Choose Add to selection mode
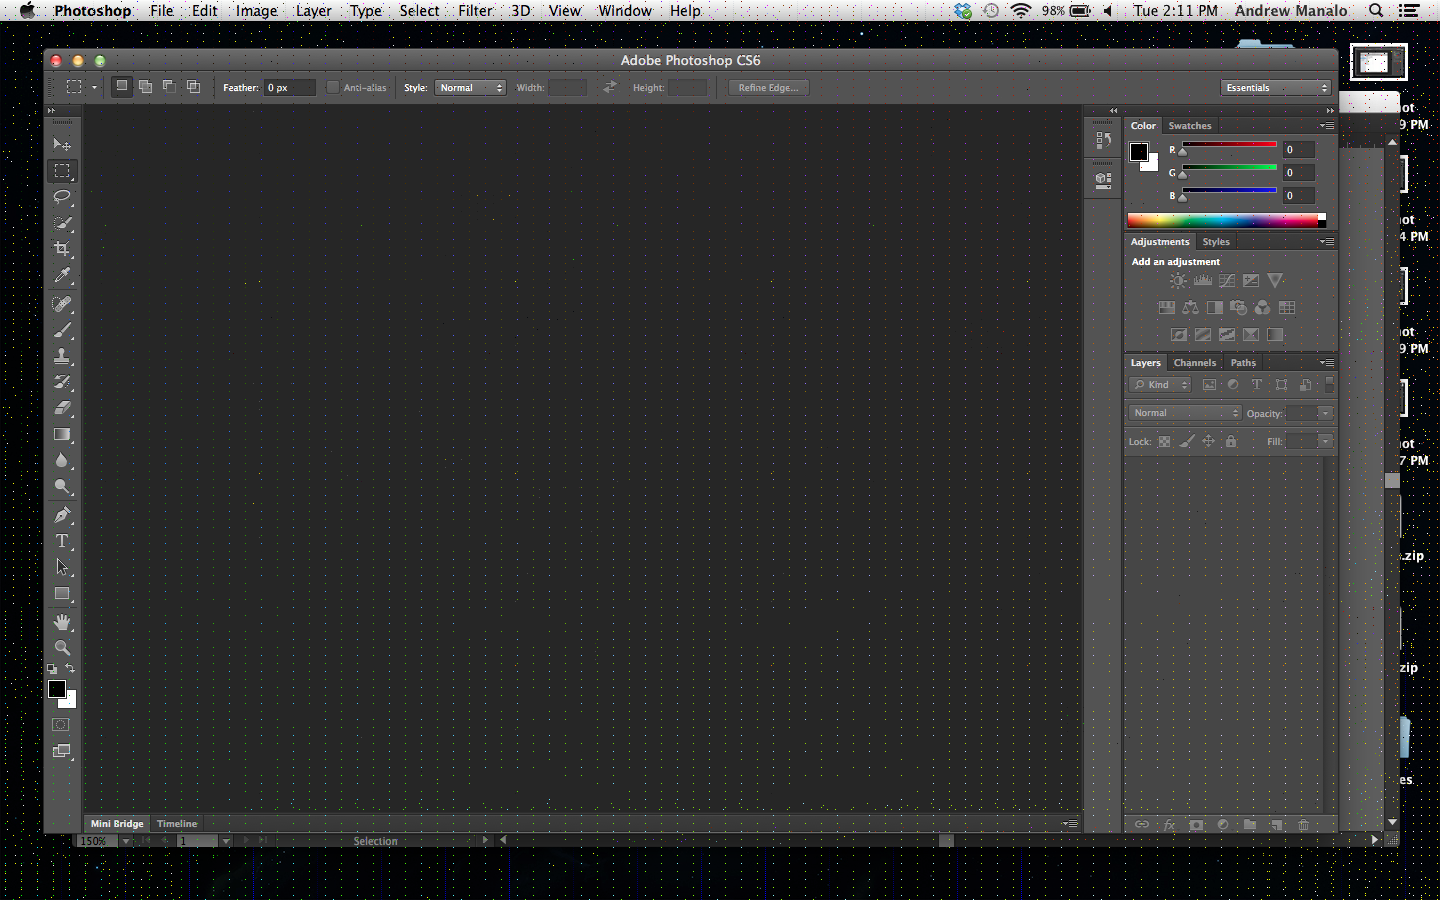The image size is (1440, 900). coord(145,87)
